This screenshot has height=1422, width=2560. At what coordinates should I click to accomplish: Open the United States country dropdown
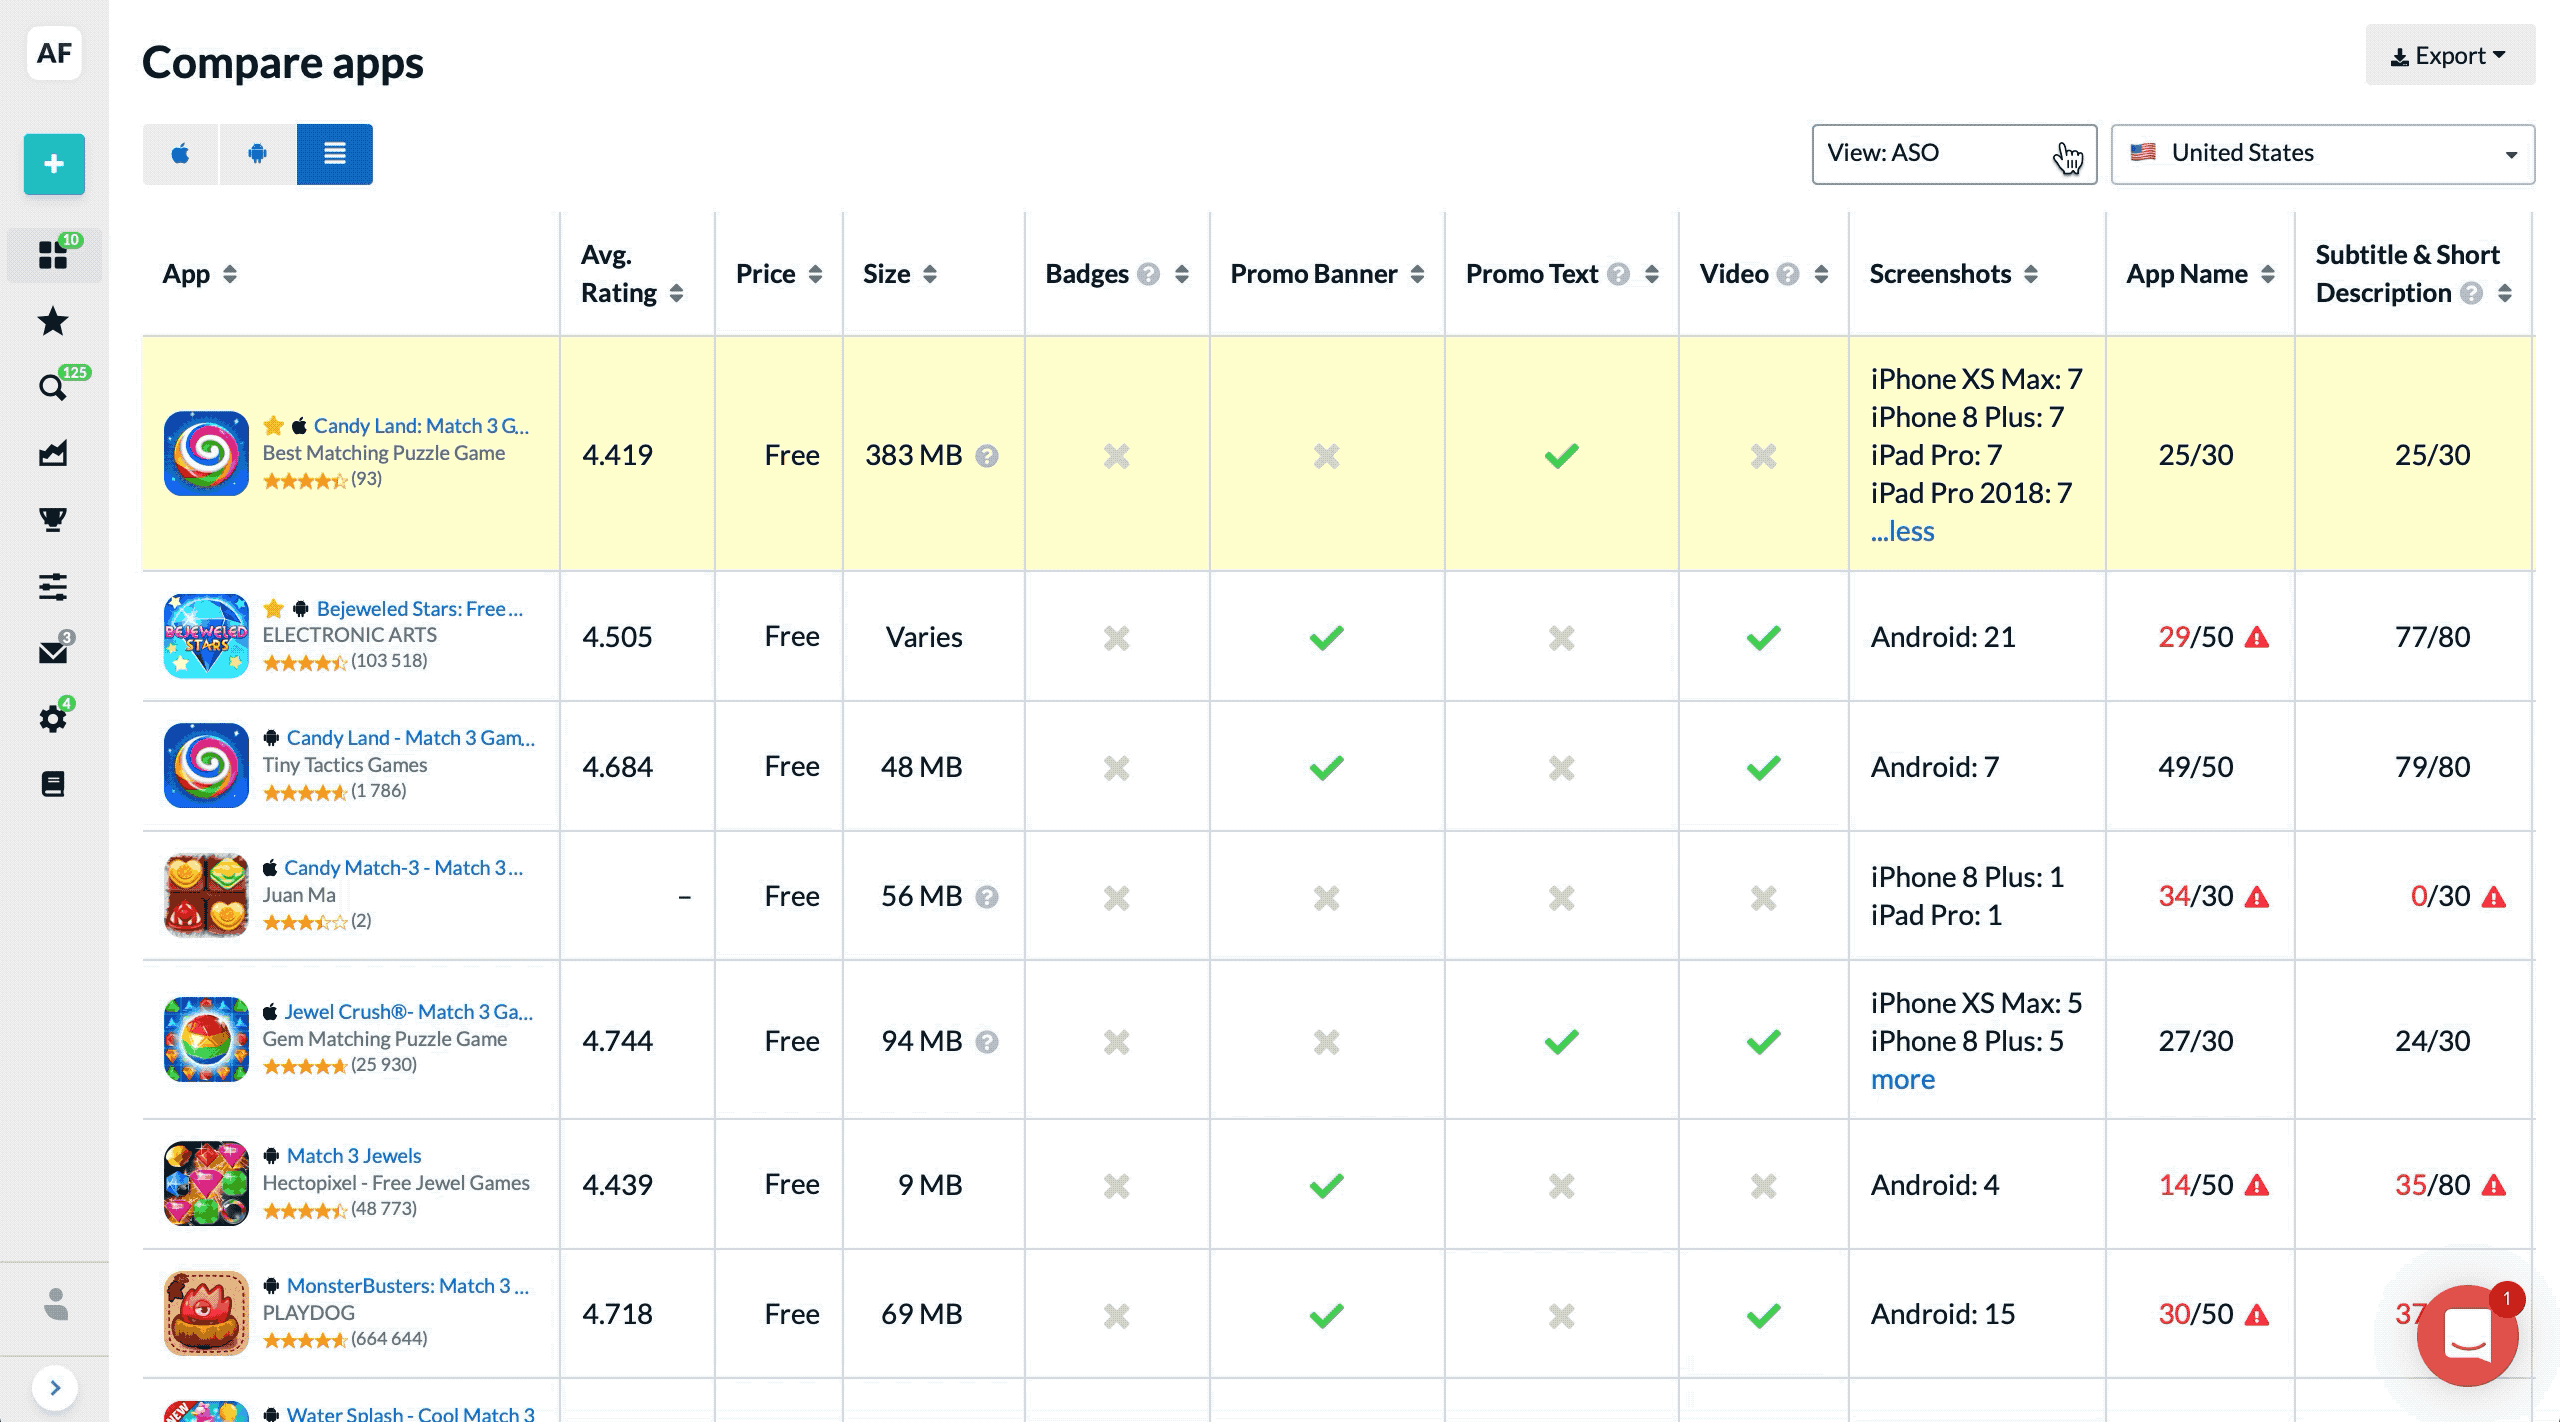click(2322, 154)
